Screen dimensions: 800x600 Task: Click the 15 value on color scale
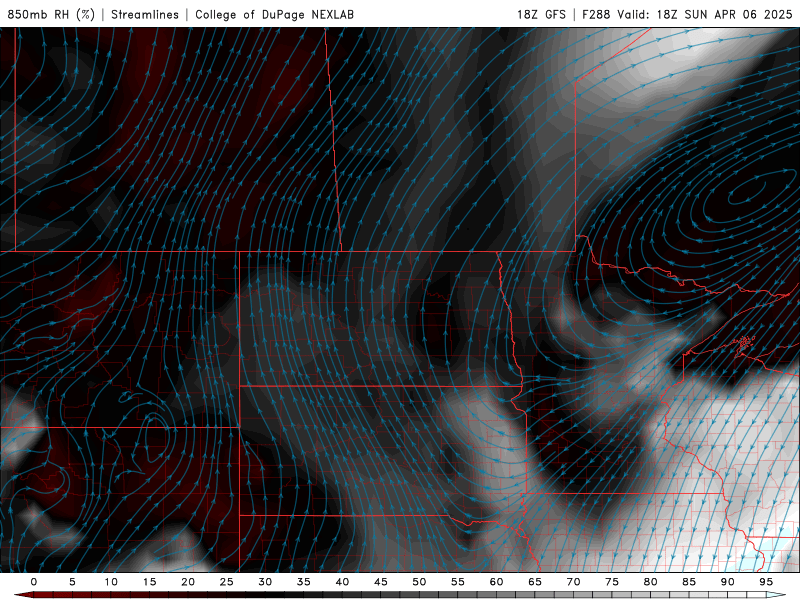tap(149, 582)
